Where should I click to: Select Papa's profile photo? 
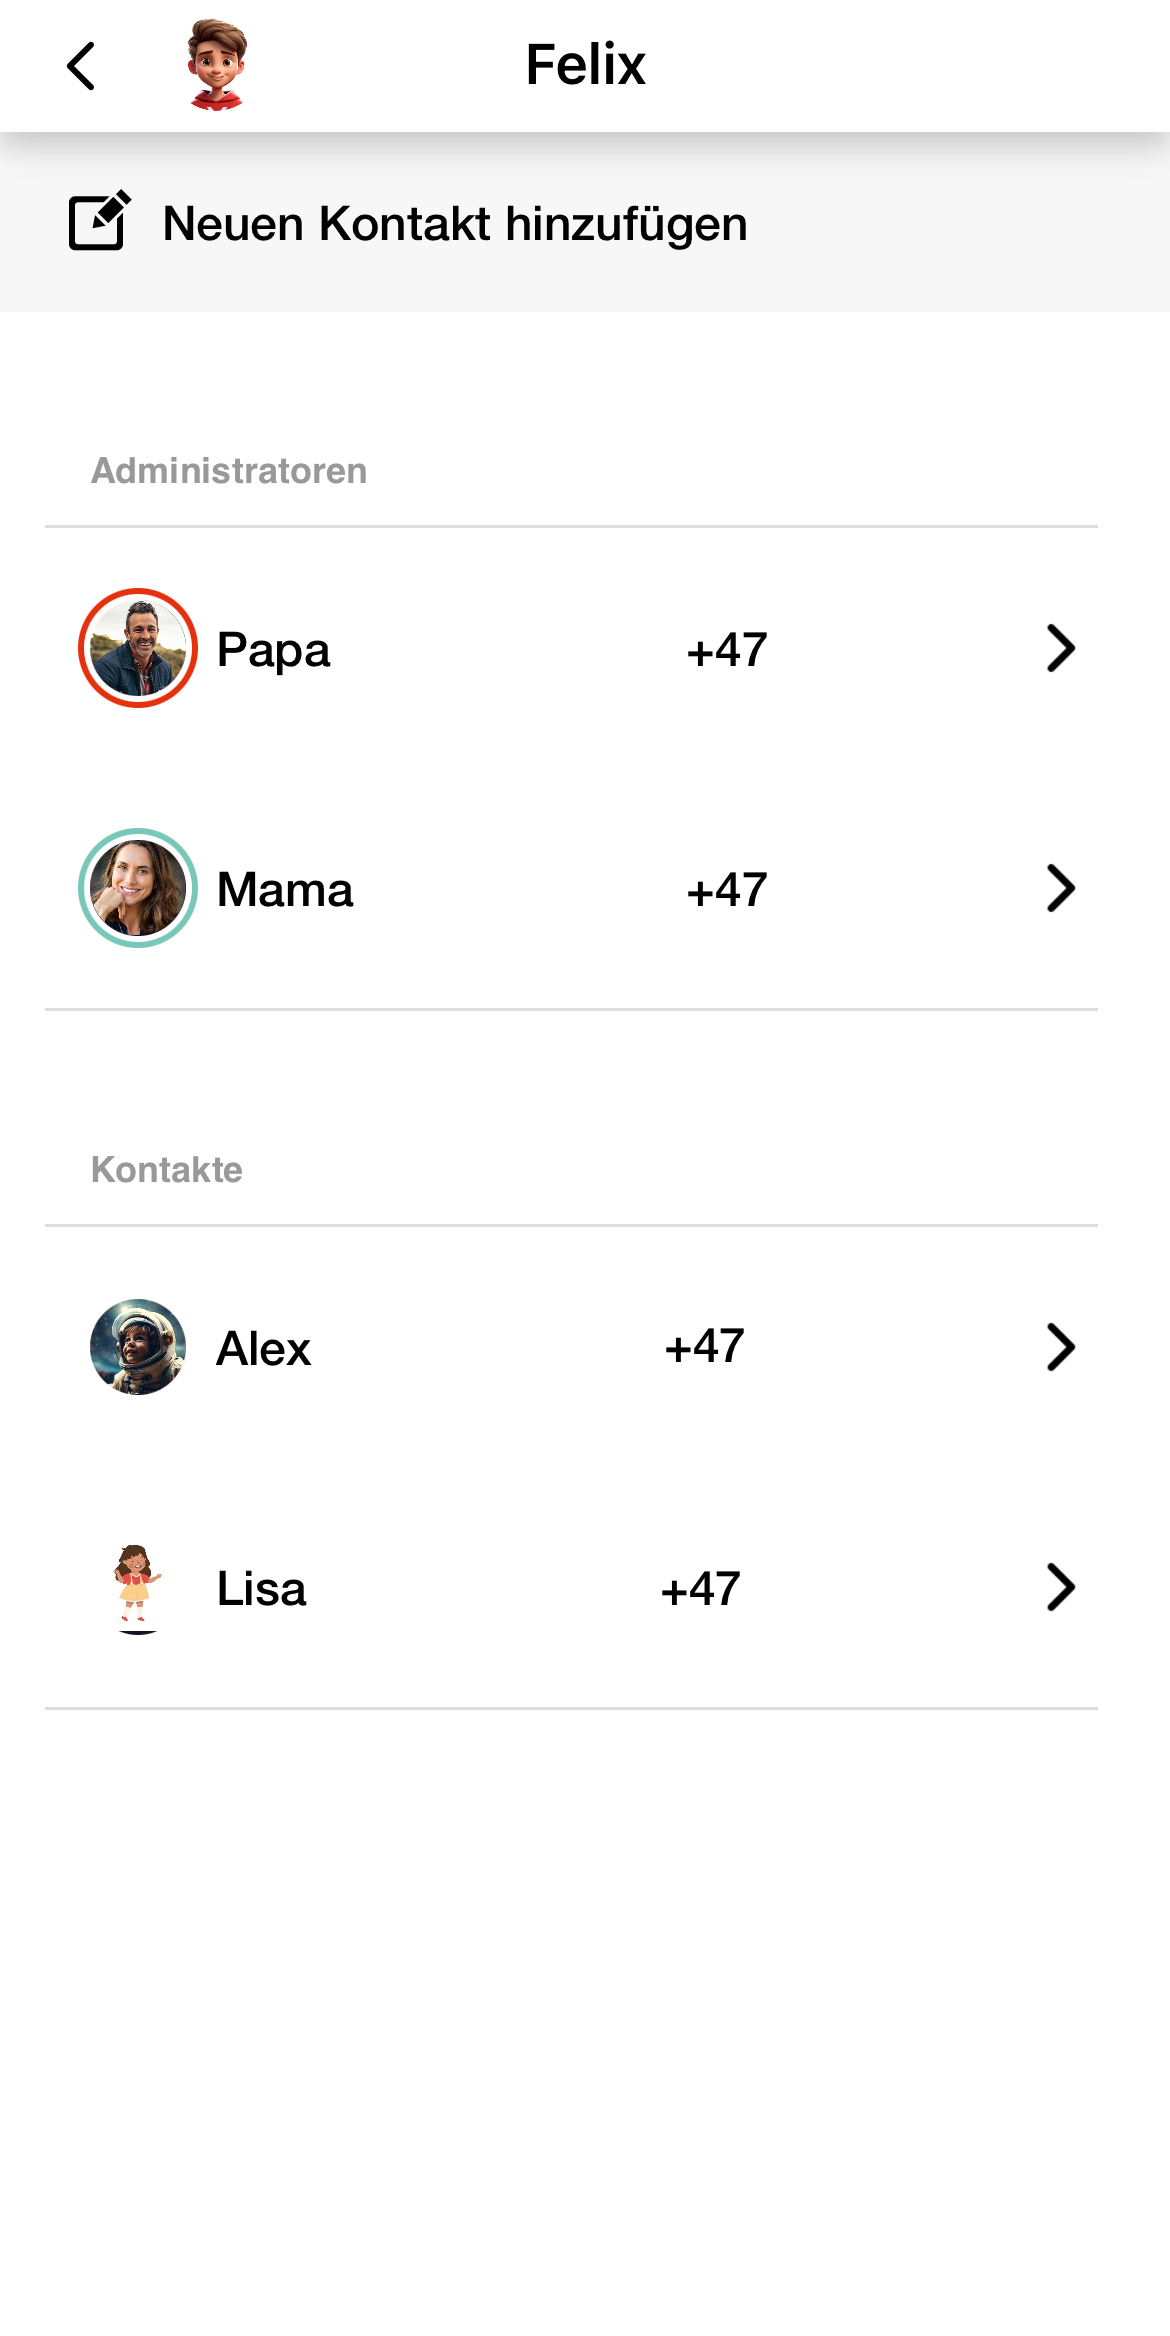[138, 648]
